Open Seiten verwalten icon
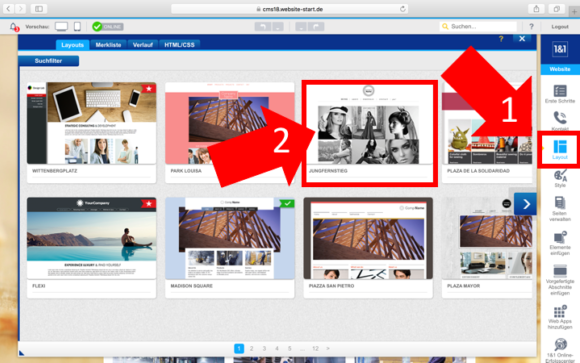Screen dimensions: 580x363 [x=560, y=203]
